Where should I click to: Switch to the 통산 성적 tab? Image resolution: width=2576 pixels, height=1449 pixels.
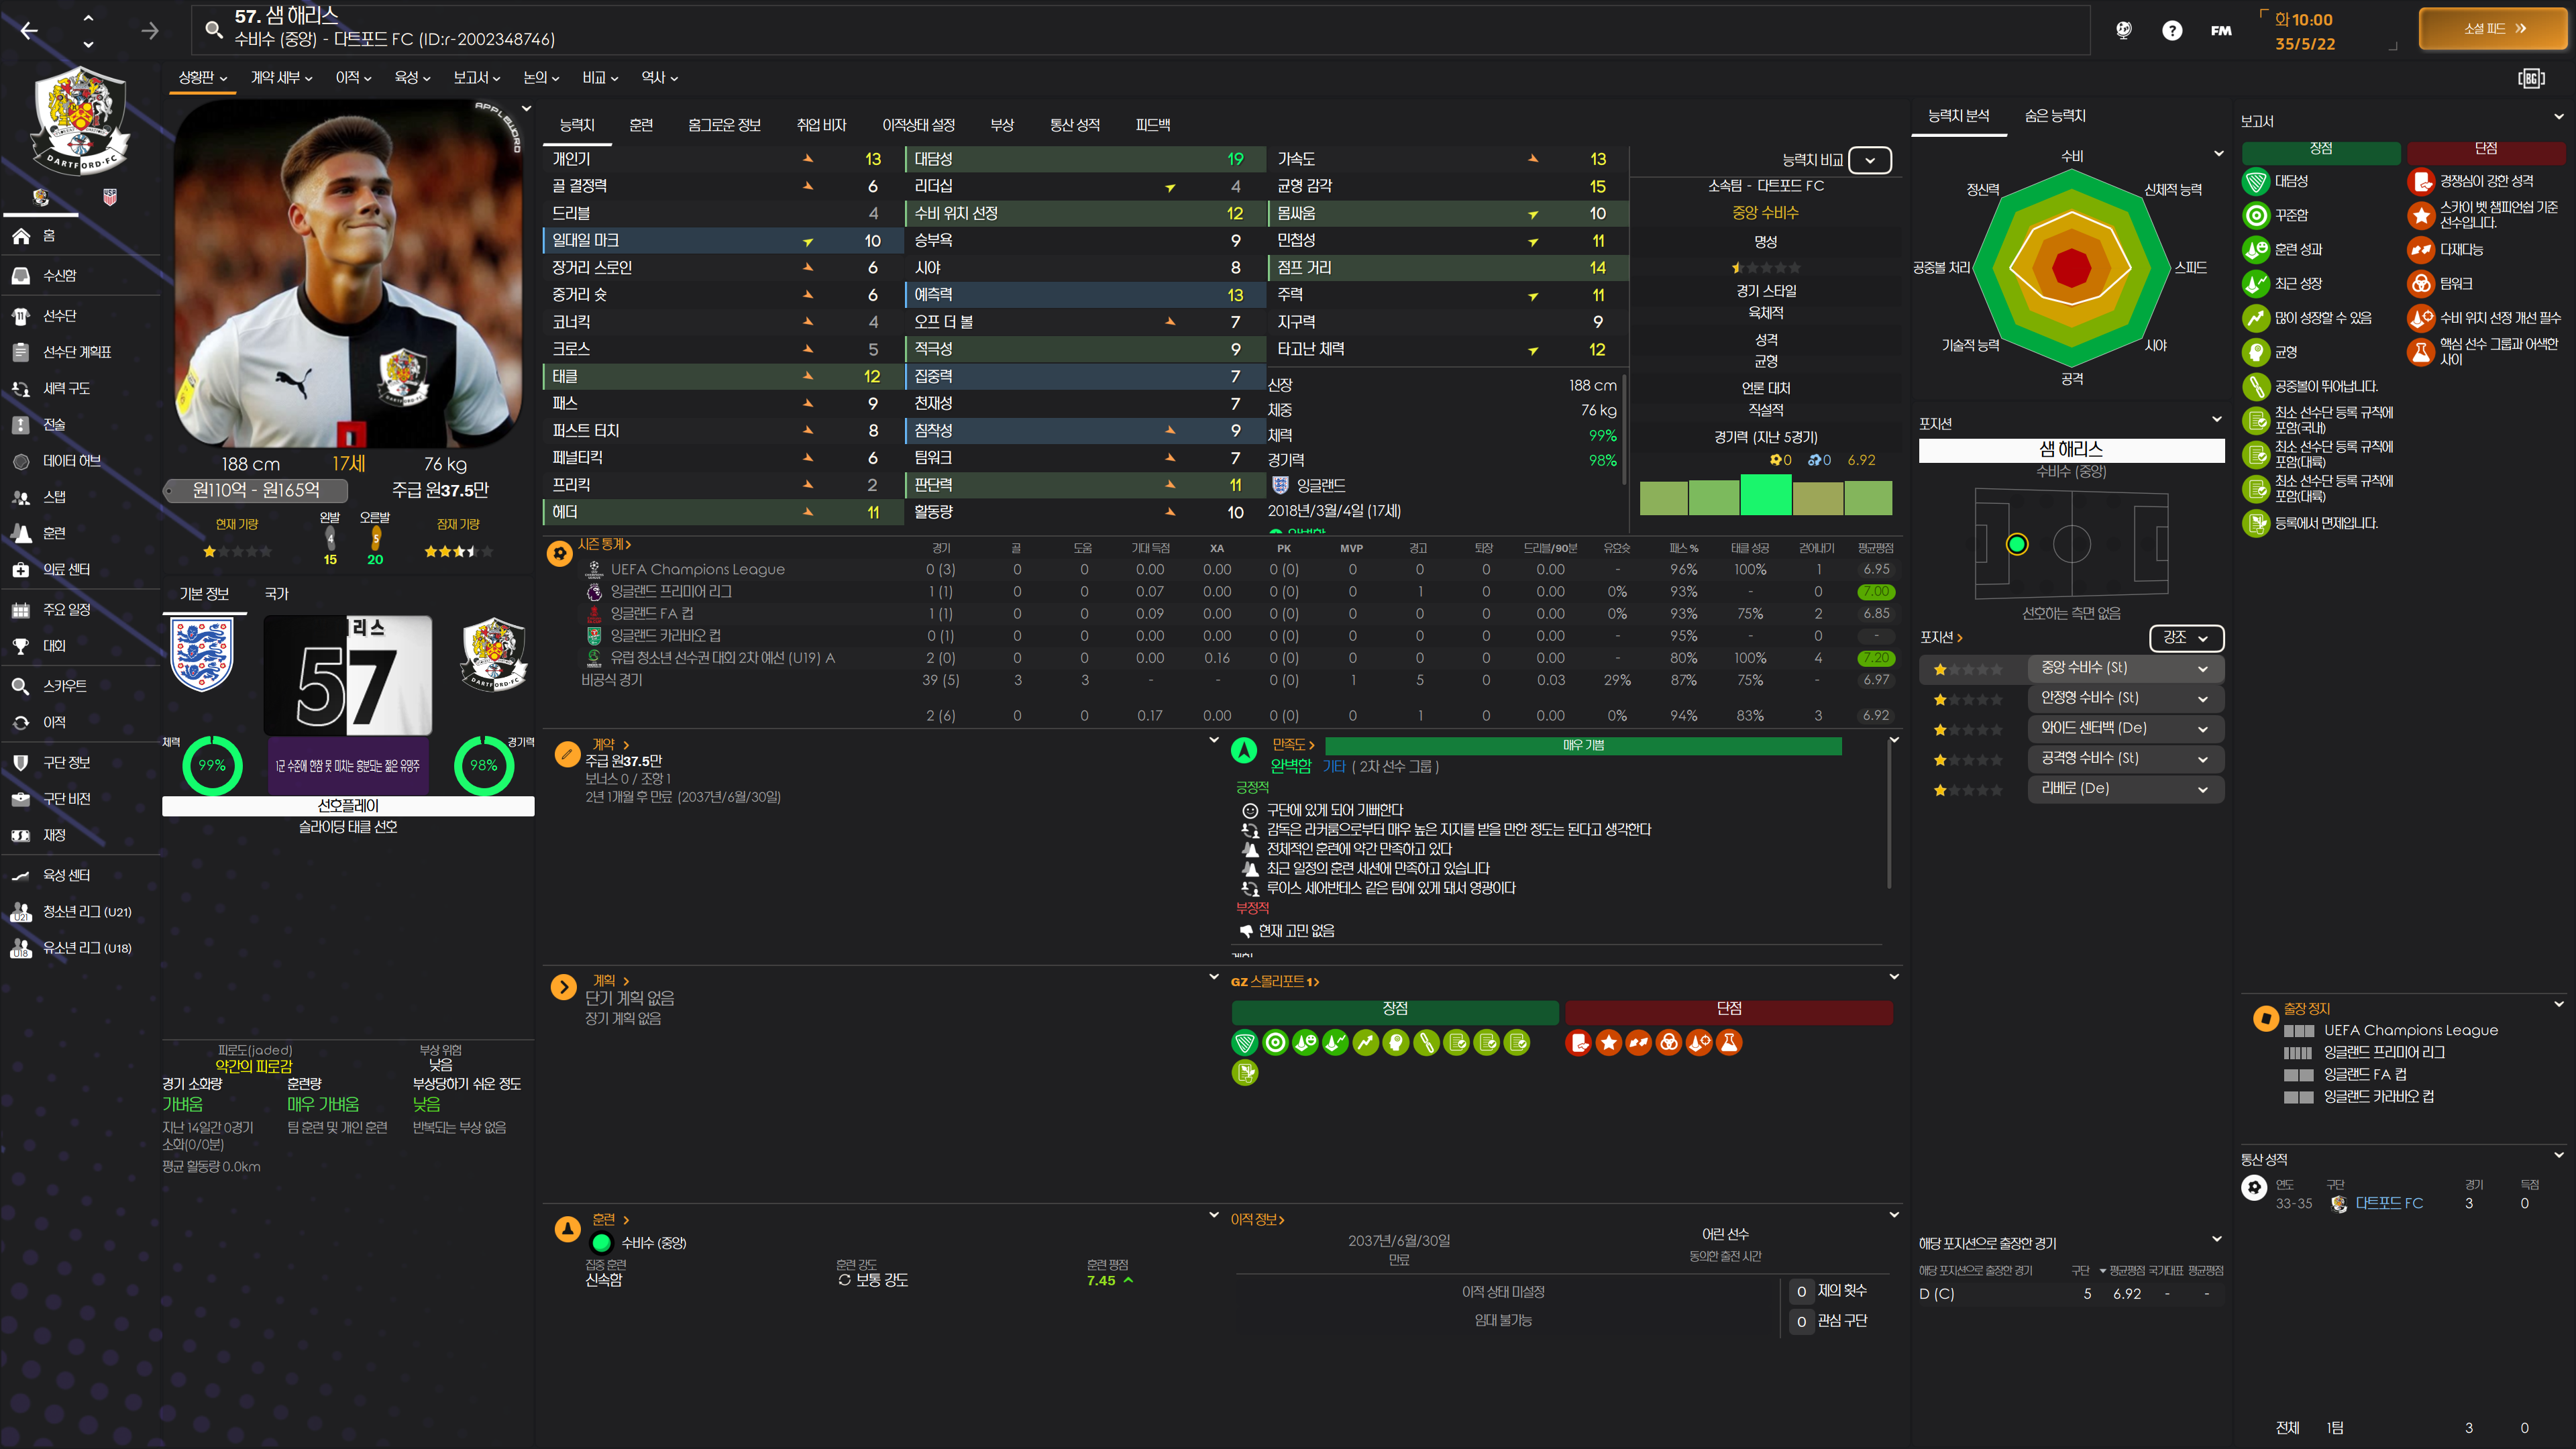tap(1075, 125)
